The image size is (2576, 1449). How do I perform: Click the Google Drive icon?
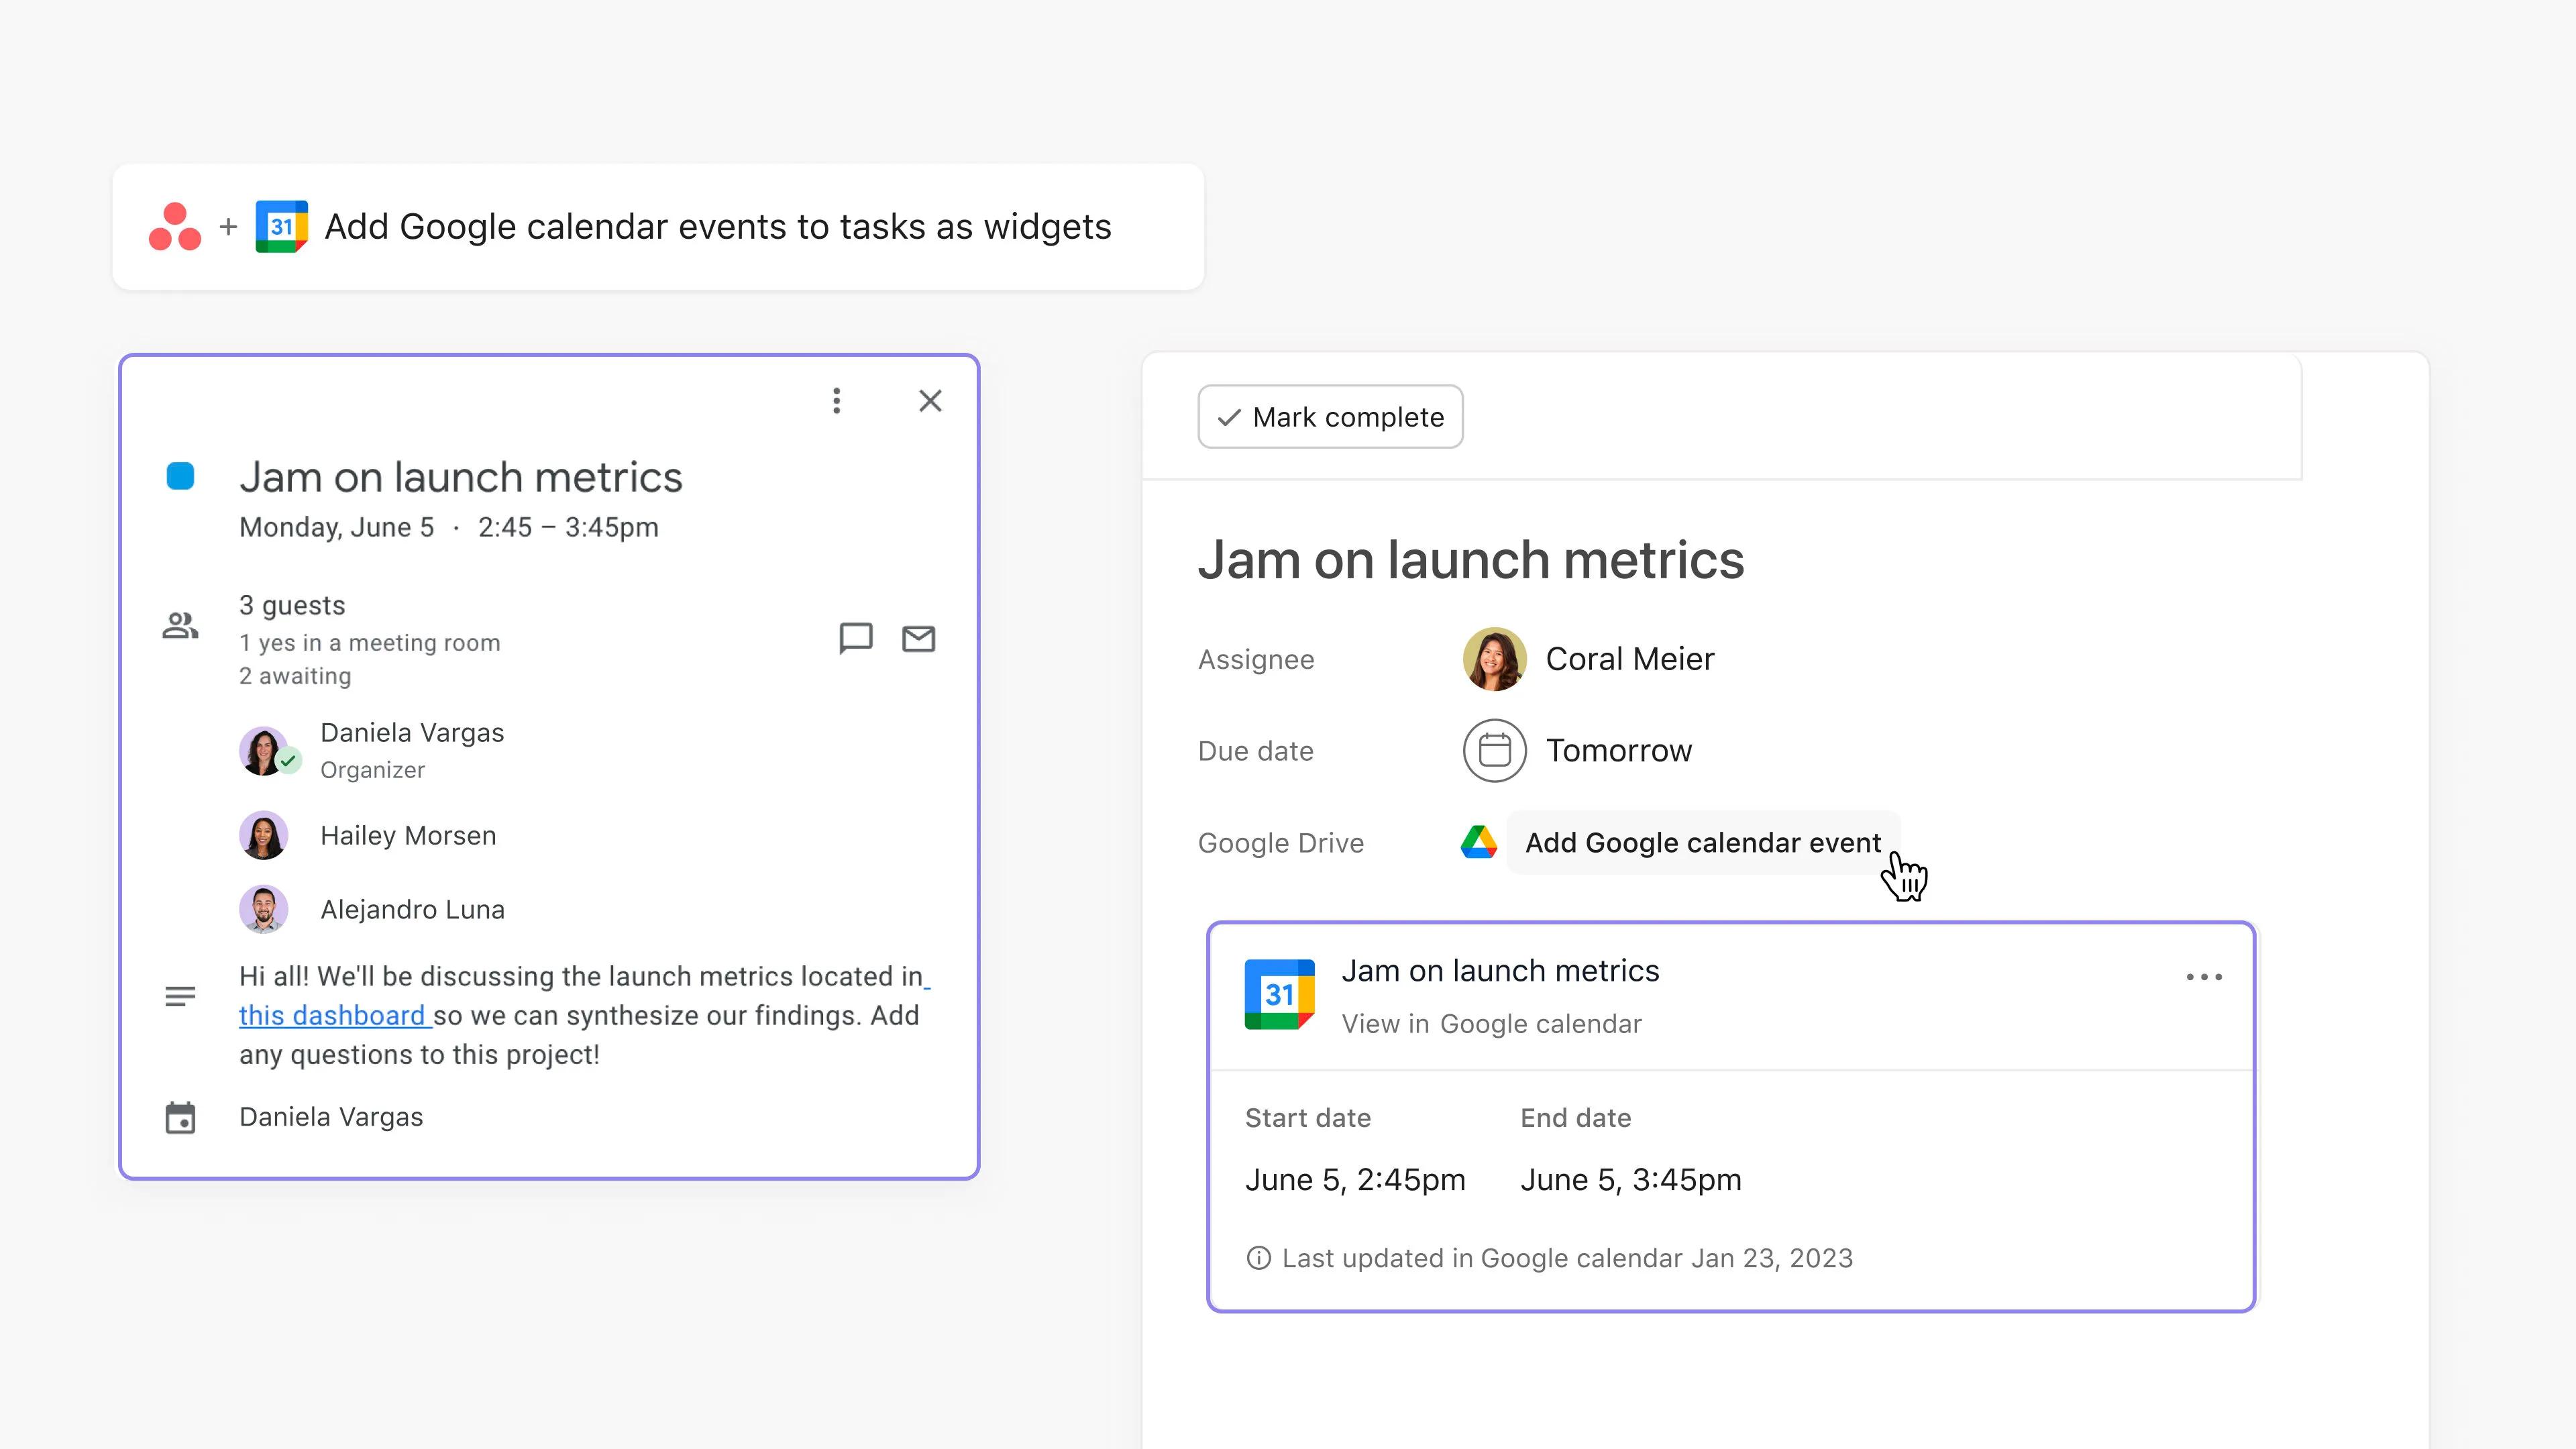click(1478, 842)
